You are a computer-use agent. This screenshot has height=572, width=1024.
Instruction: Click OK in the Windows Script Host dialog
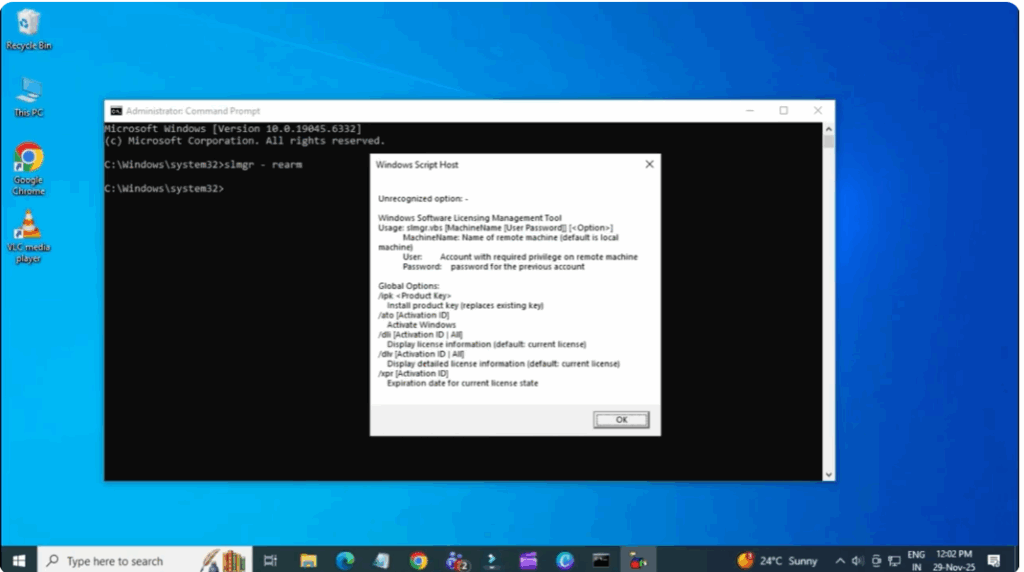[621, 420]
